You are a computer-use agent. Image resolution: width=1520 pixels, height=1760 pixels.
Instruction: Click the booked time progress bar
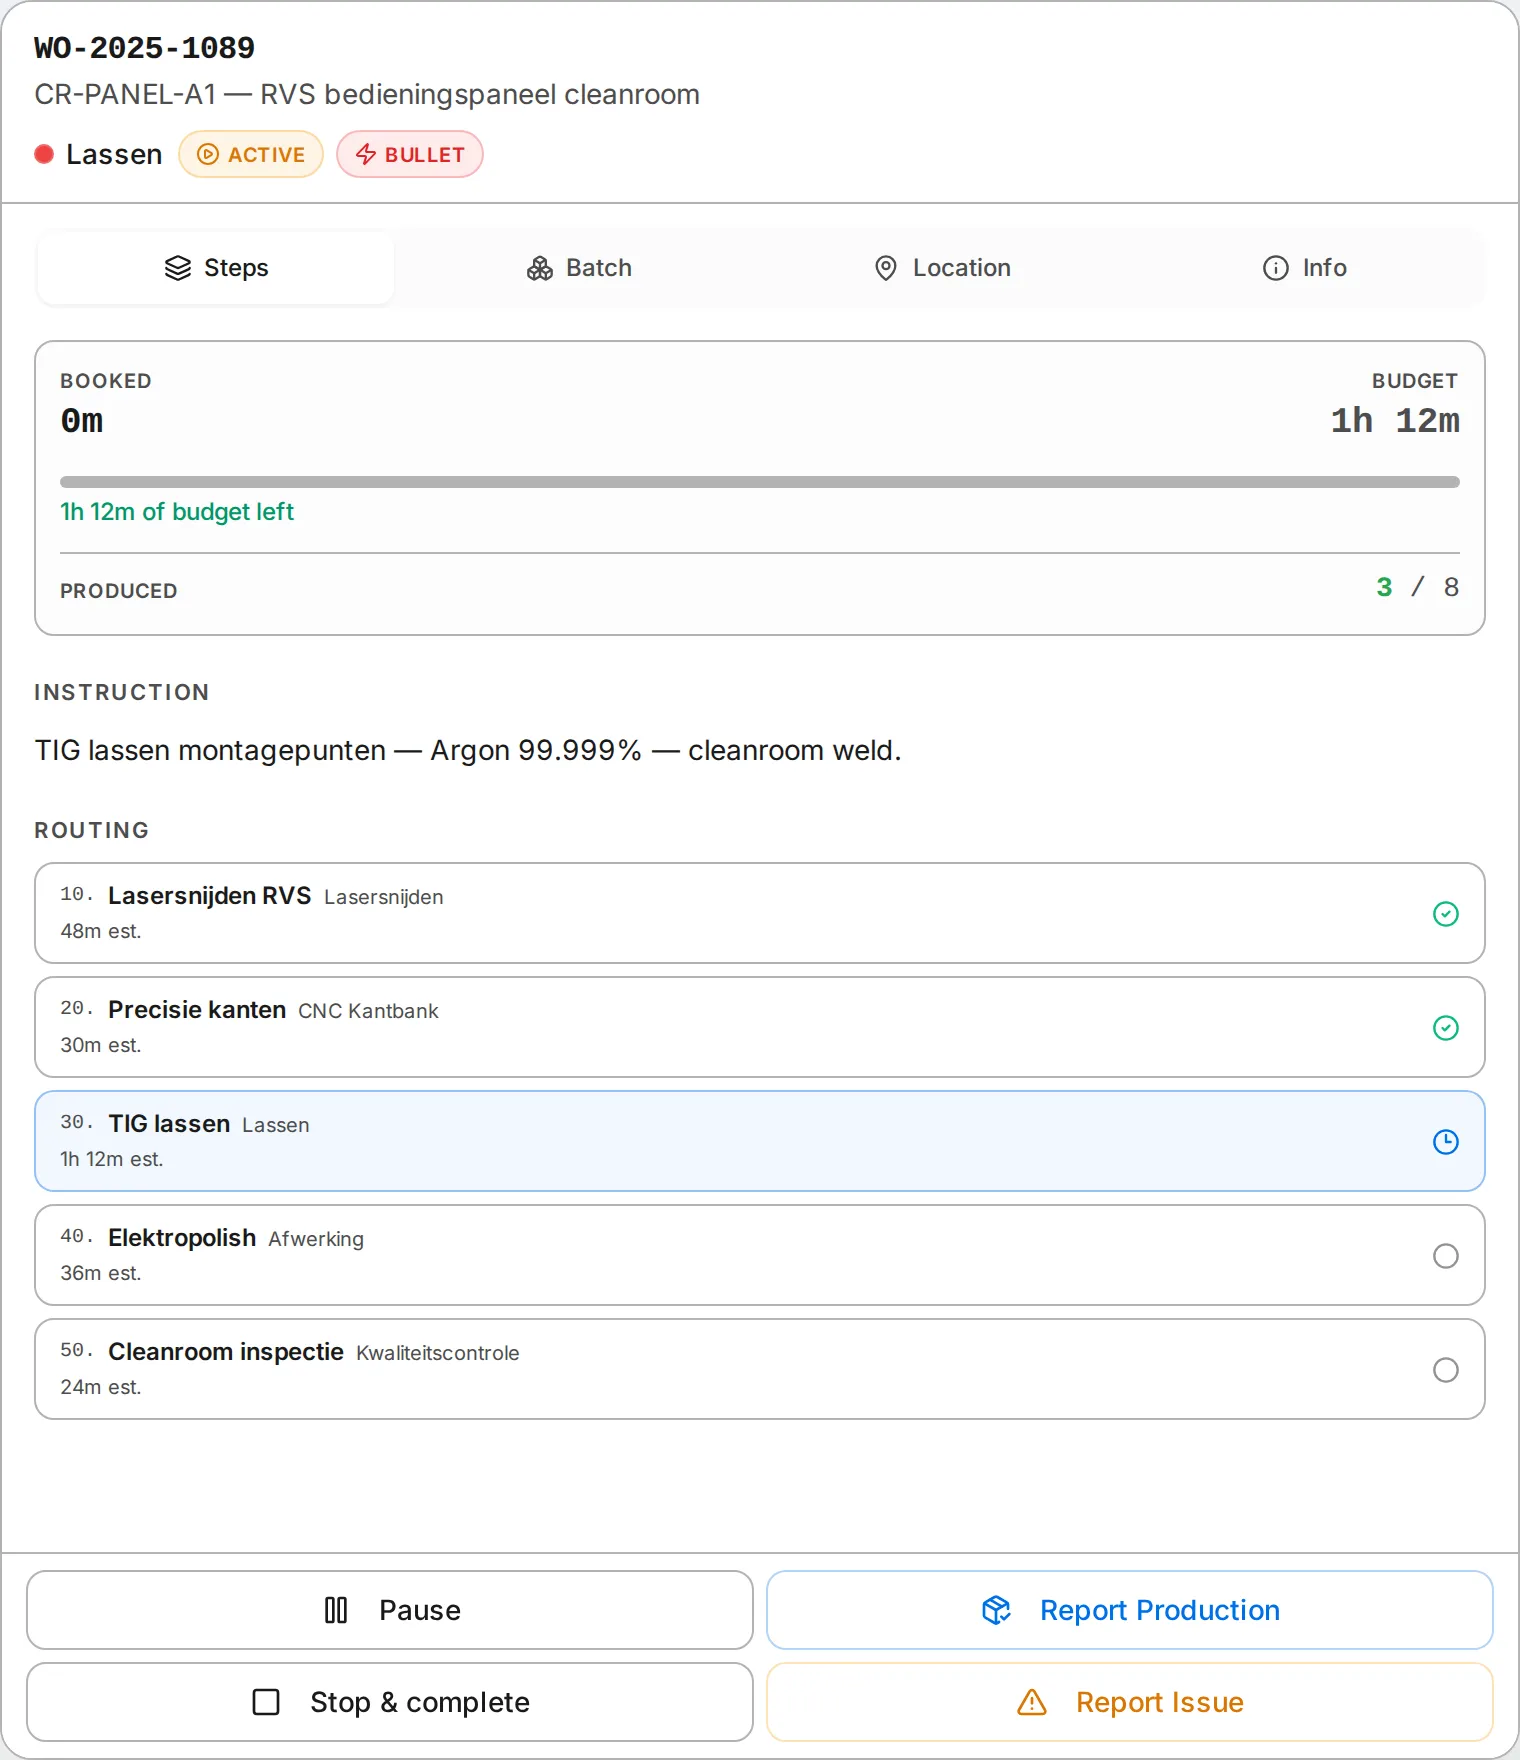tap(760, 482)
